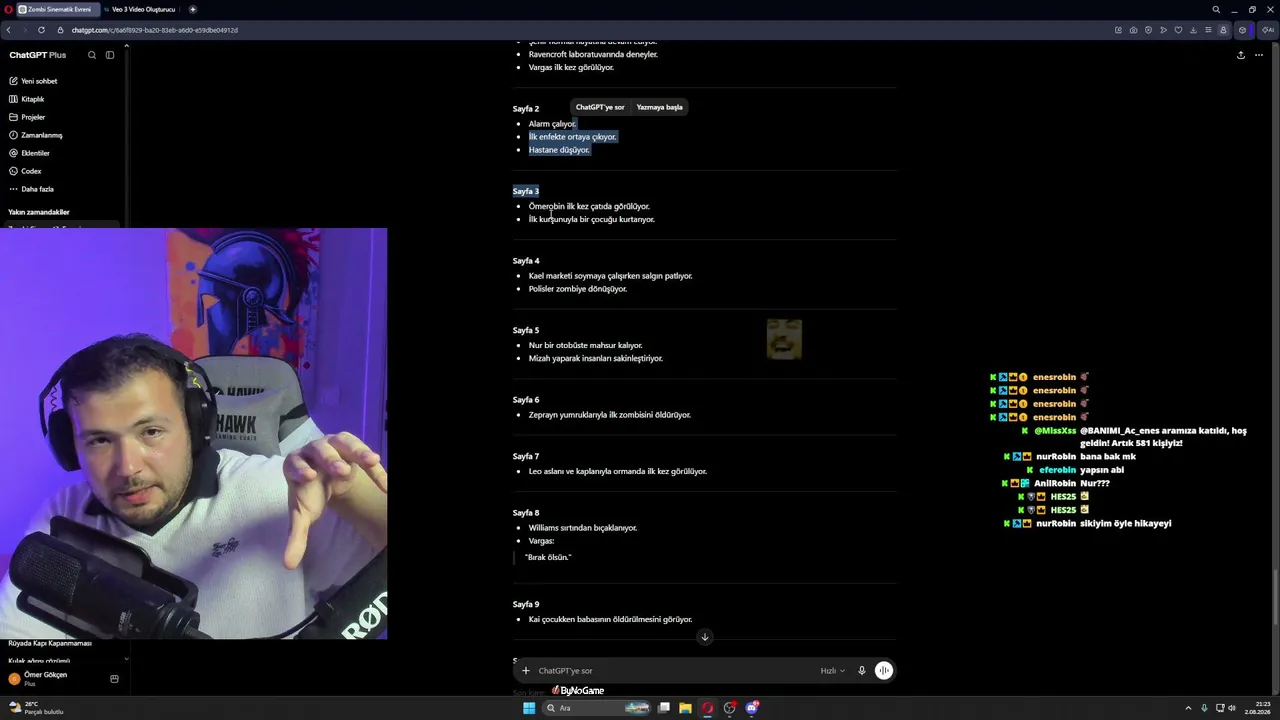1280x720 pixels.
Task: Switch to the Zombi Sinematik Evreni tab
Action: [x=56, y=9]
